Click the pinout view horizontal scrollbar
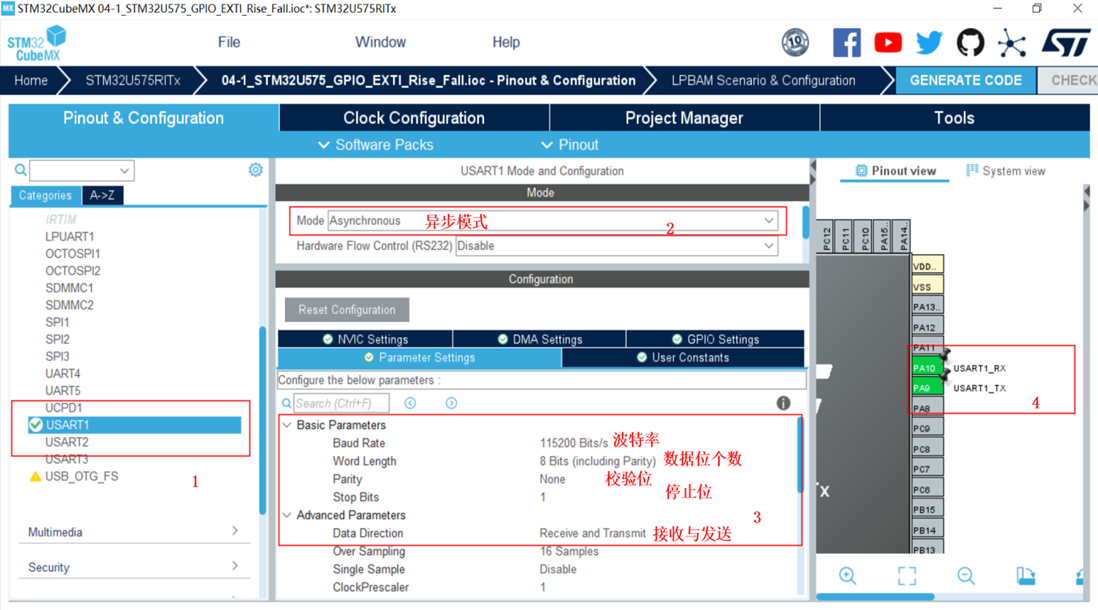Image resolution: width=1098 pixels, height=610 pixels. pyautogui.click(x=875, y=597)
